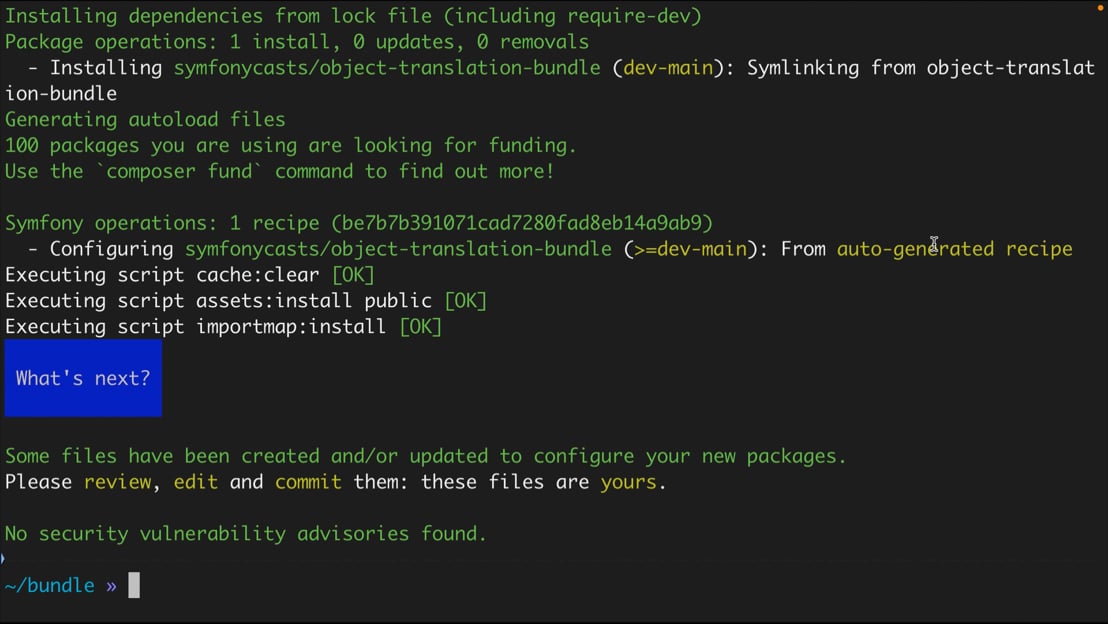Click "No security vulnerability advisories found." line
The height and width of the screenshot is (624, 1108).
[x=245, y=534]
